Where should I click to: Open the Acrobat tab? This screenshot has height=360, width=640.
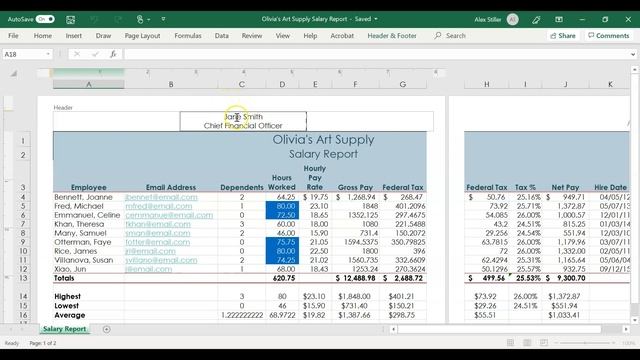point(342,36)
